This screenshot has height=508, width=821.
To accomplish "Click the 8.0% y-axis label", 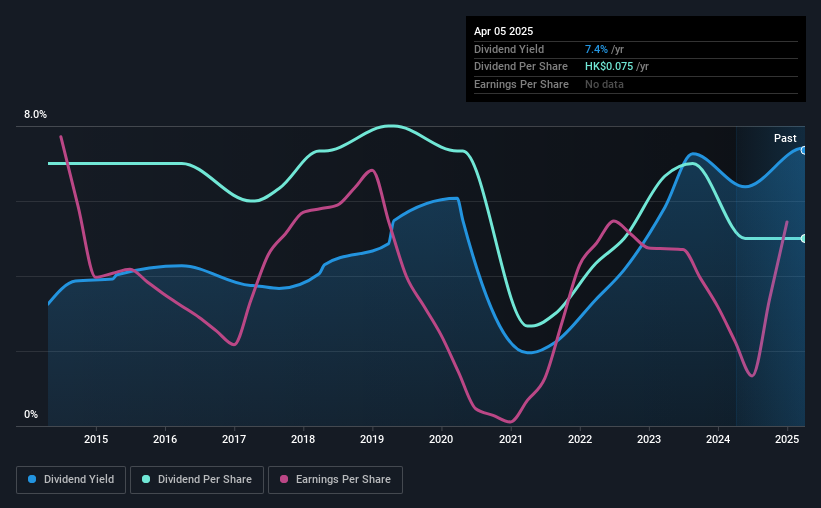I will tap(35, 114).
